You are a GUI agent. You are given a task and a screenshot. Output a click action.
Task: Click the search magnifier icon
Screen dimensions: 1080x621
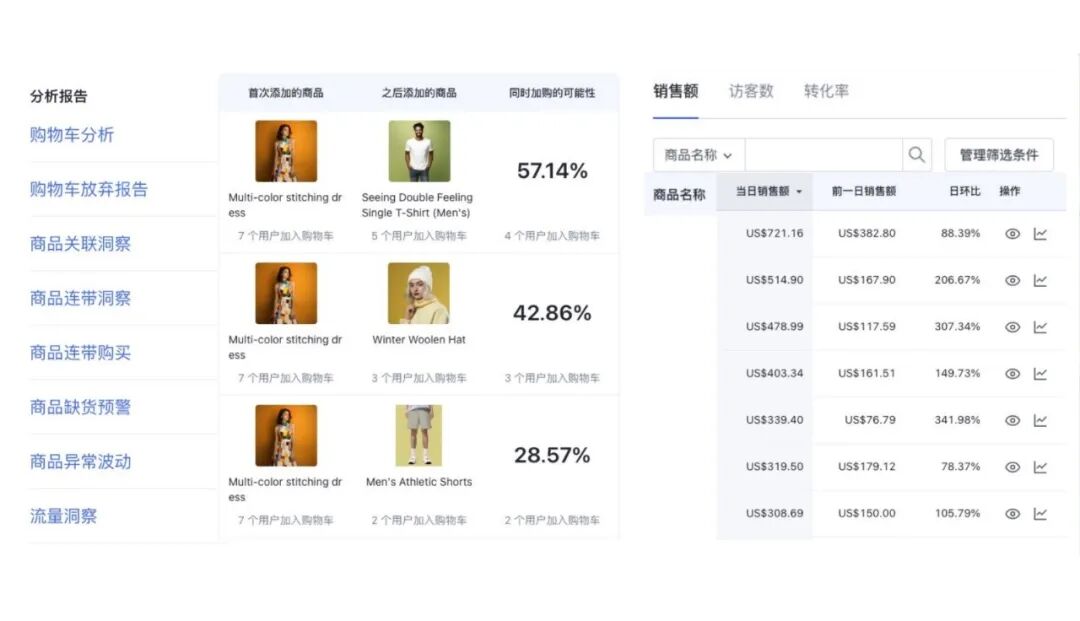916,155
